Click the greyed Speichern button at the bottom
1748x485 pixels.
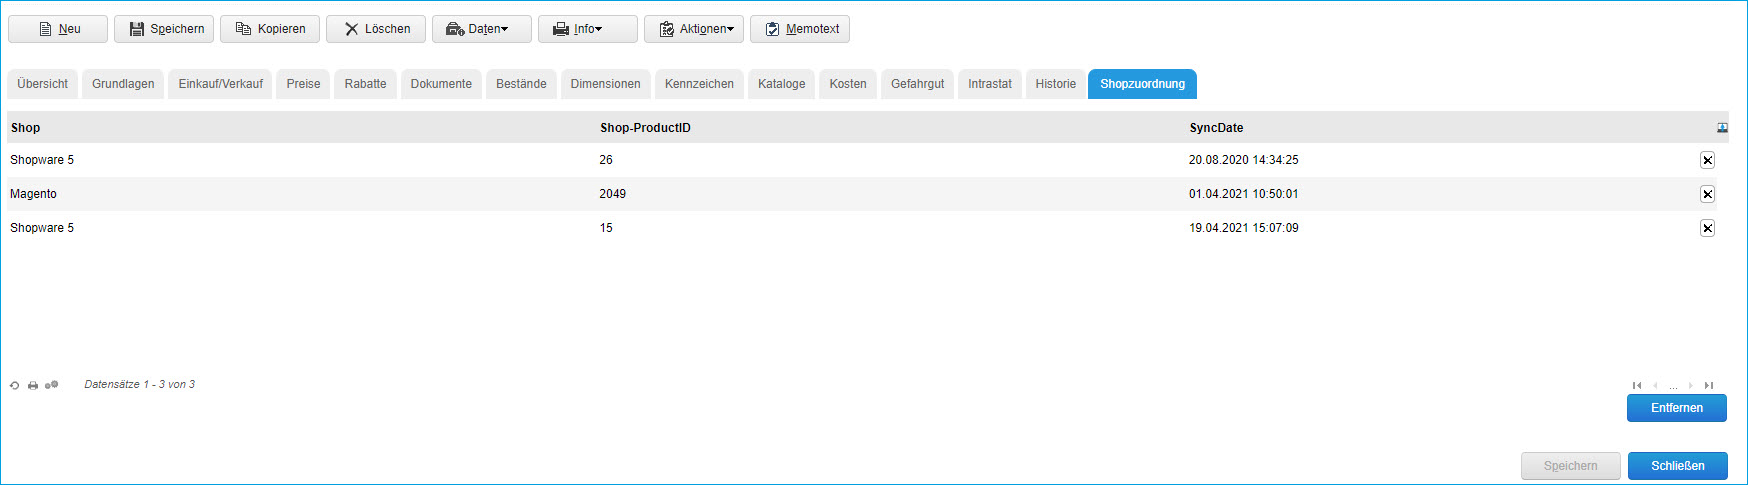pos(1571,466)
